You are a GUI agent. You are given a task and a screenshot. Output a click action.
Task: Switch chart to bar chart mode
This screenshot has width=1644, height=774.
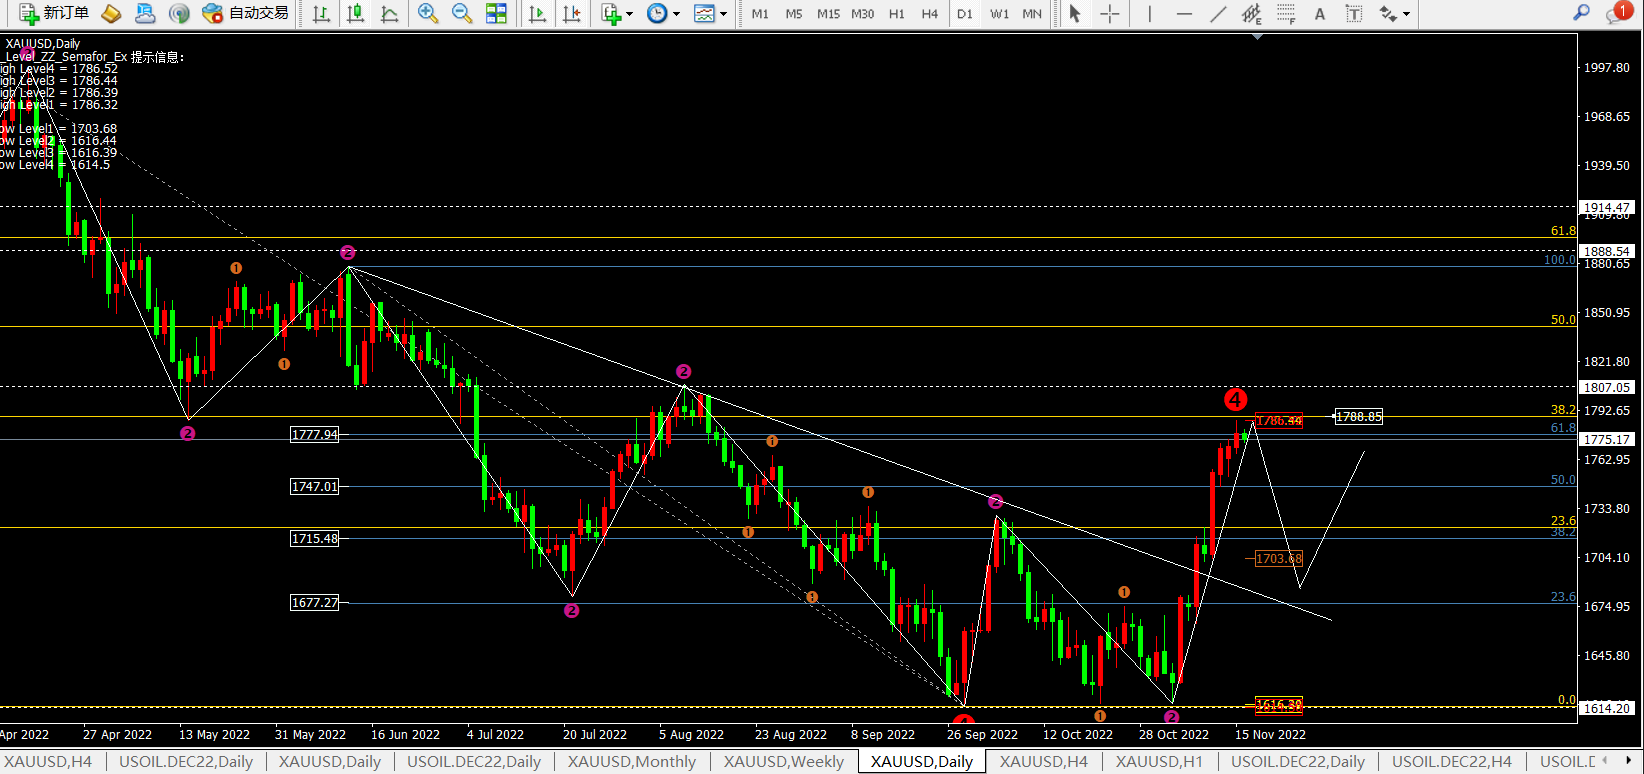(x=321, y=14)
